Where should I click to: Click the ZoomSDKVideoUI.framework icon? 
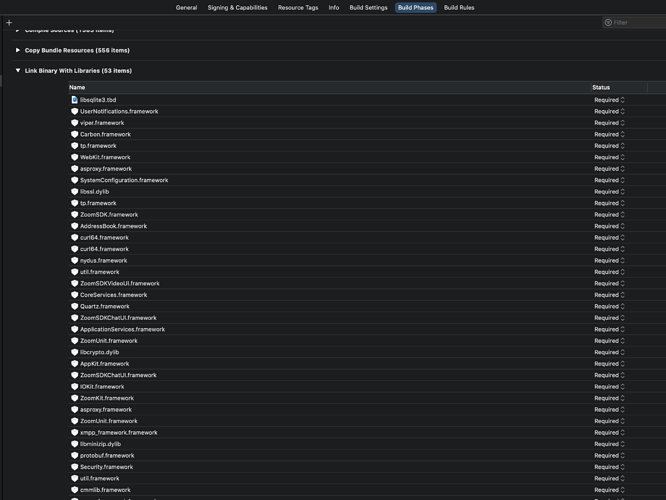coord(75,283)
